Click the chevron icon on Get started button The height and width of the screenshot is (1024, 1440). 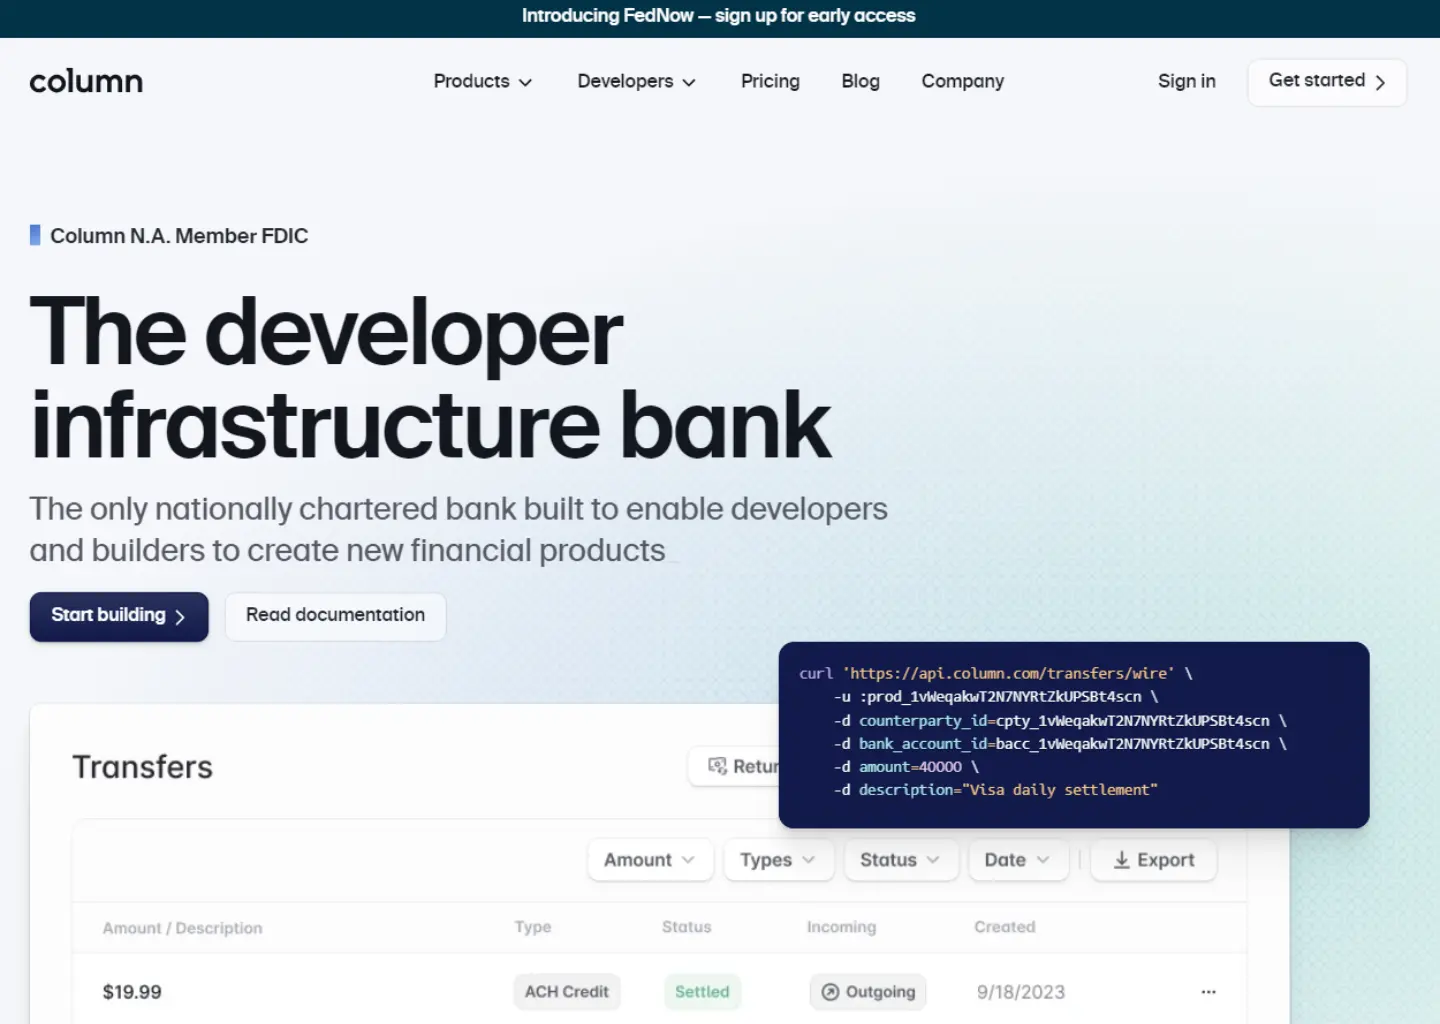coord(1380,82)
